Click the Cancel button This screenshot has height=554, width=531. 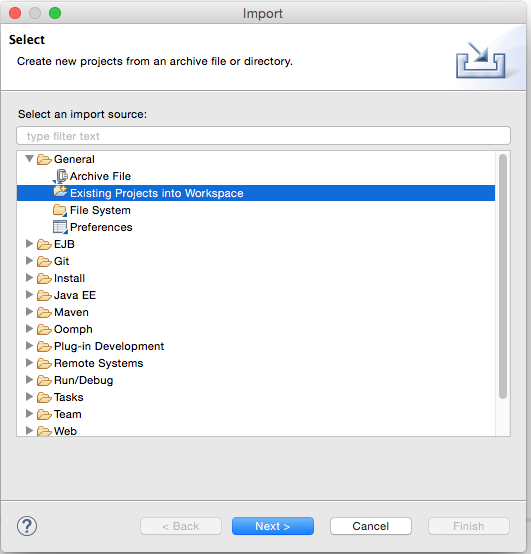(371, 526)
